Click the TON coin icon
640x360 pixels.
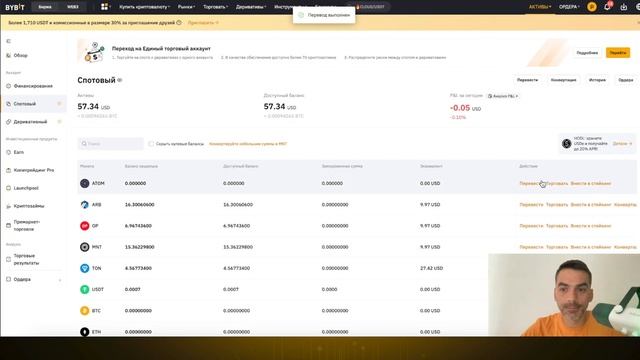(84, 268)
